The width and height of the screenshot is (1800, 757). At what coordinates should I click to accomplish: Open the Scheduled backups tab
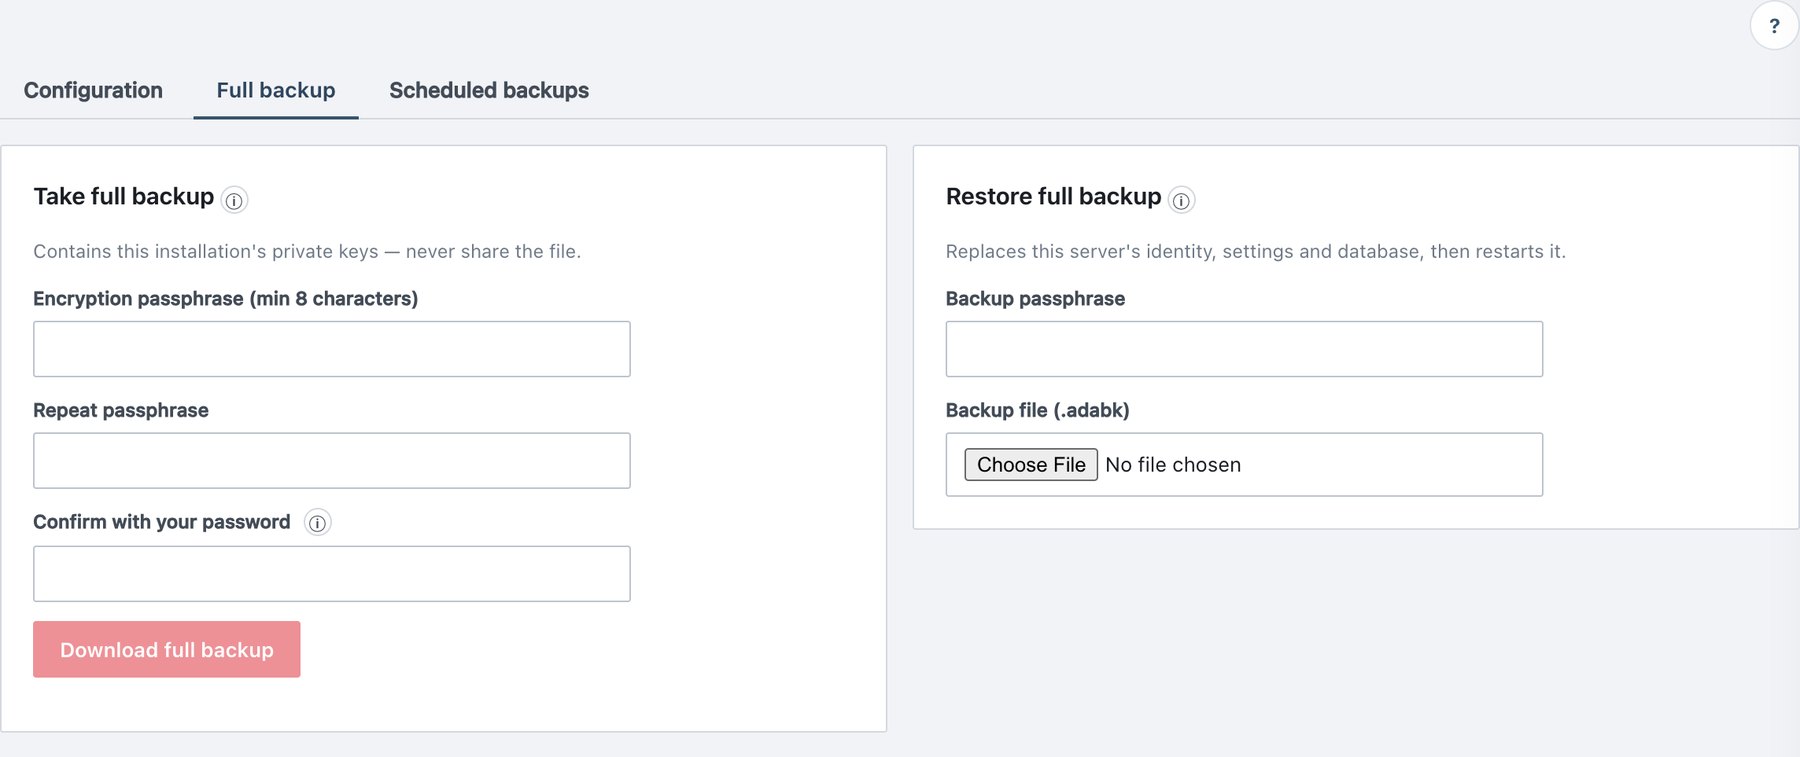pos(489,90)
